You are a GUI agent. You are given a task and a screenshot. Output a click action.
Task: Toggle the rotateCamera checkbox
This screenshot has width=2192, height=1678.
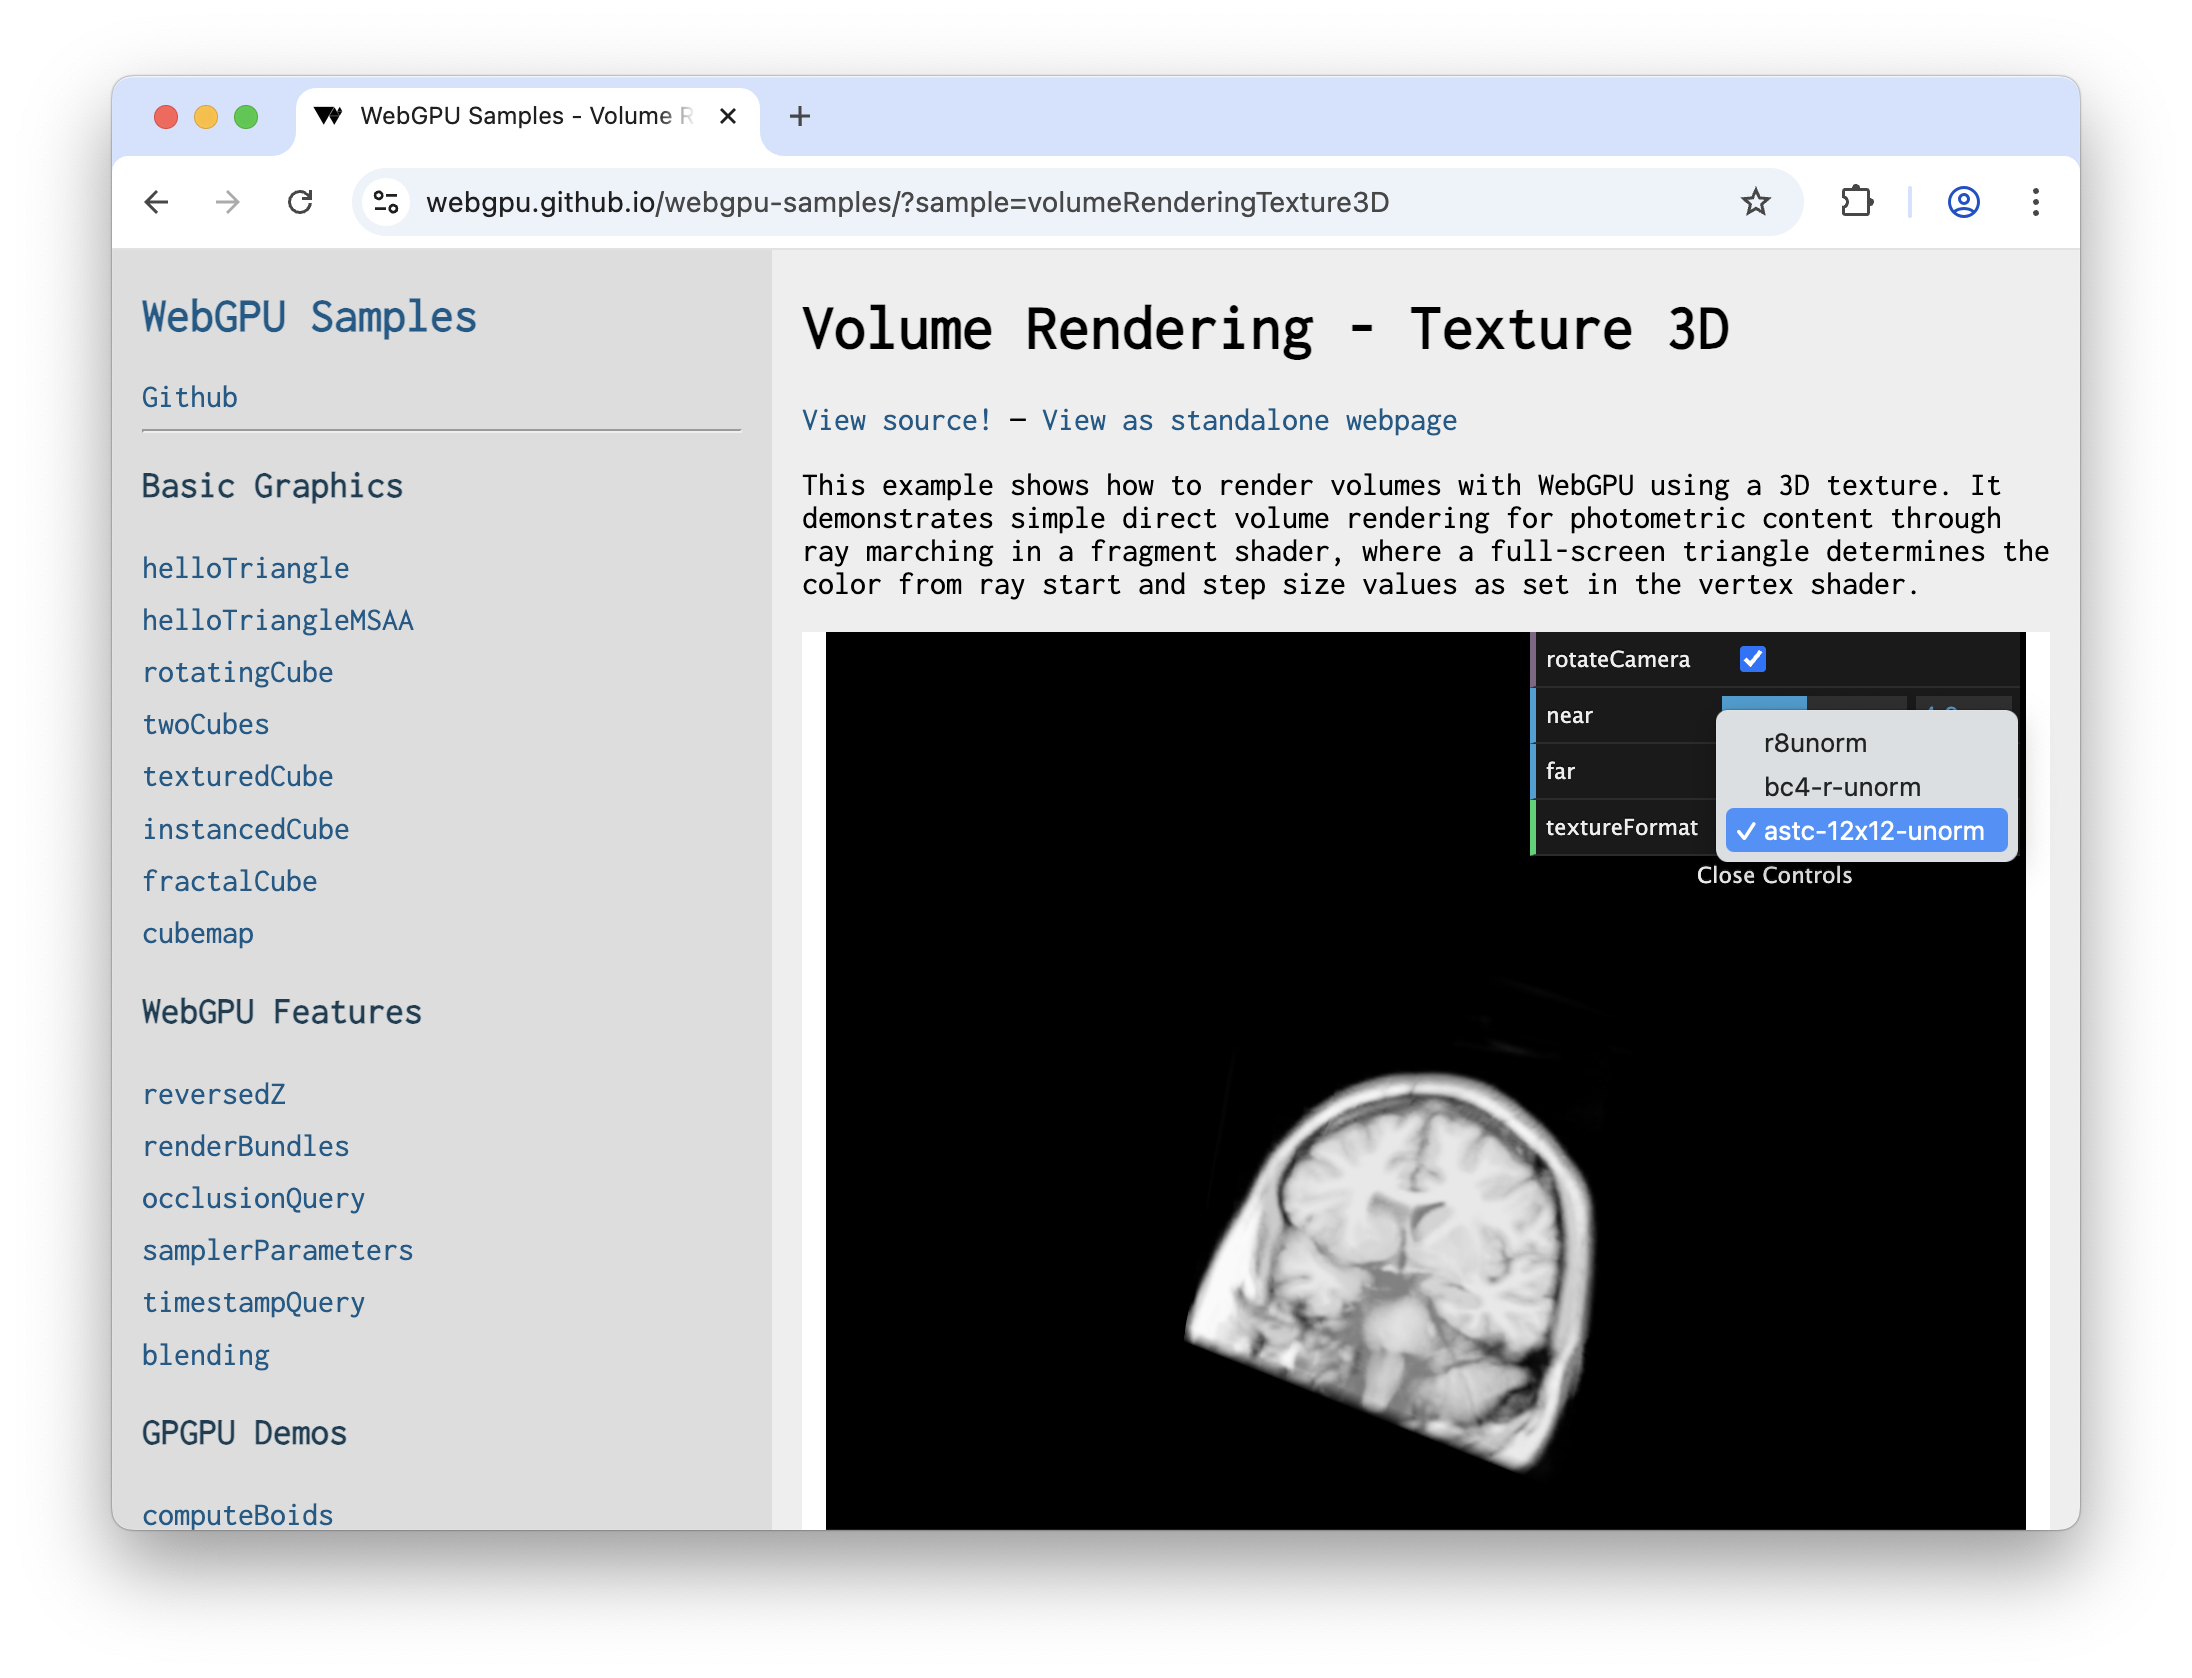pyautogui.click(x=1752, y=658)
